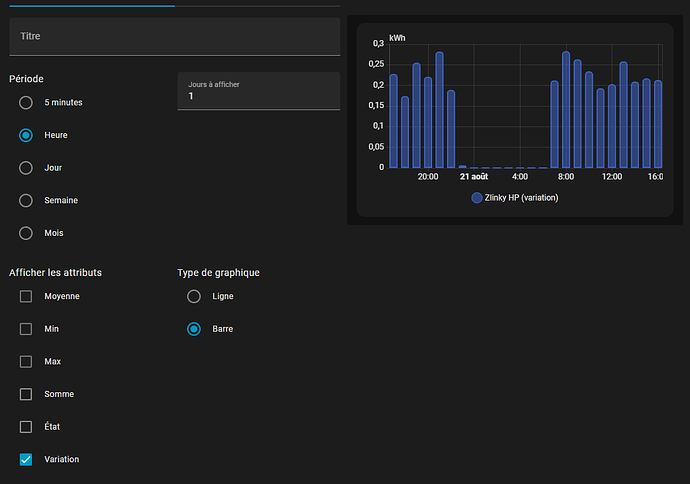Enable the Moyenne attribute checkbox
This screenshot has width=690, height=484.
tap(26, 296)
